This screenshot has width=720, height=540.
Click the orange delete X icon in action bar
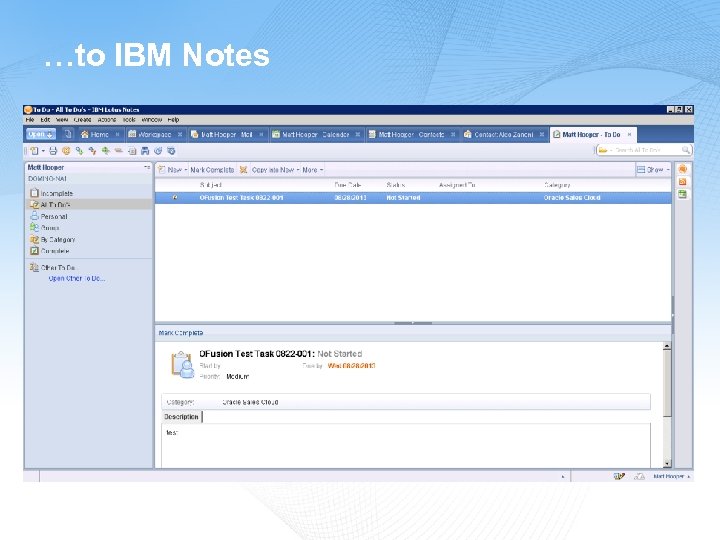tap(243, 170)
